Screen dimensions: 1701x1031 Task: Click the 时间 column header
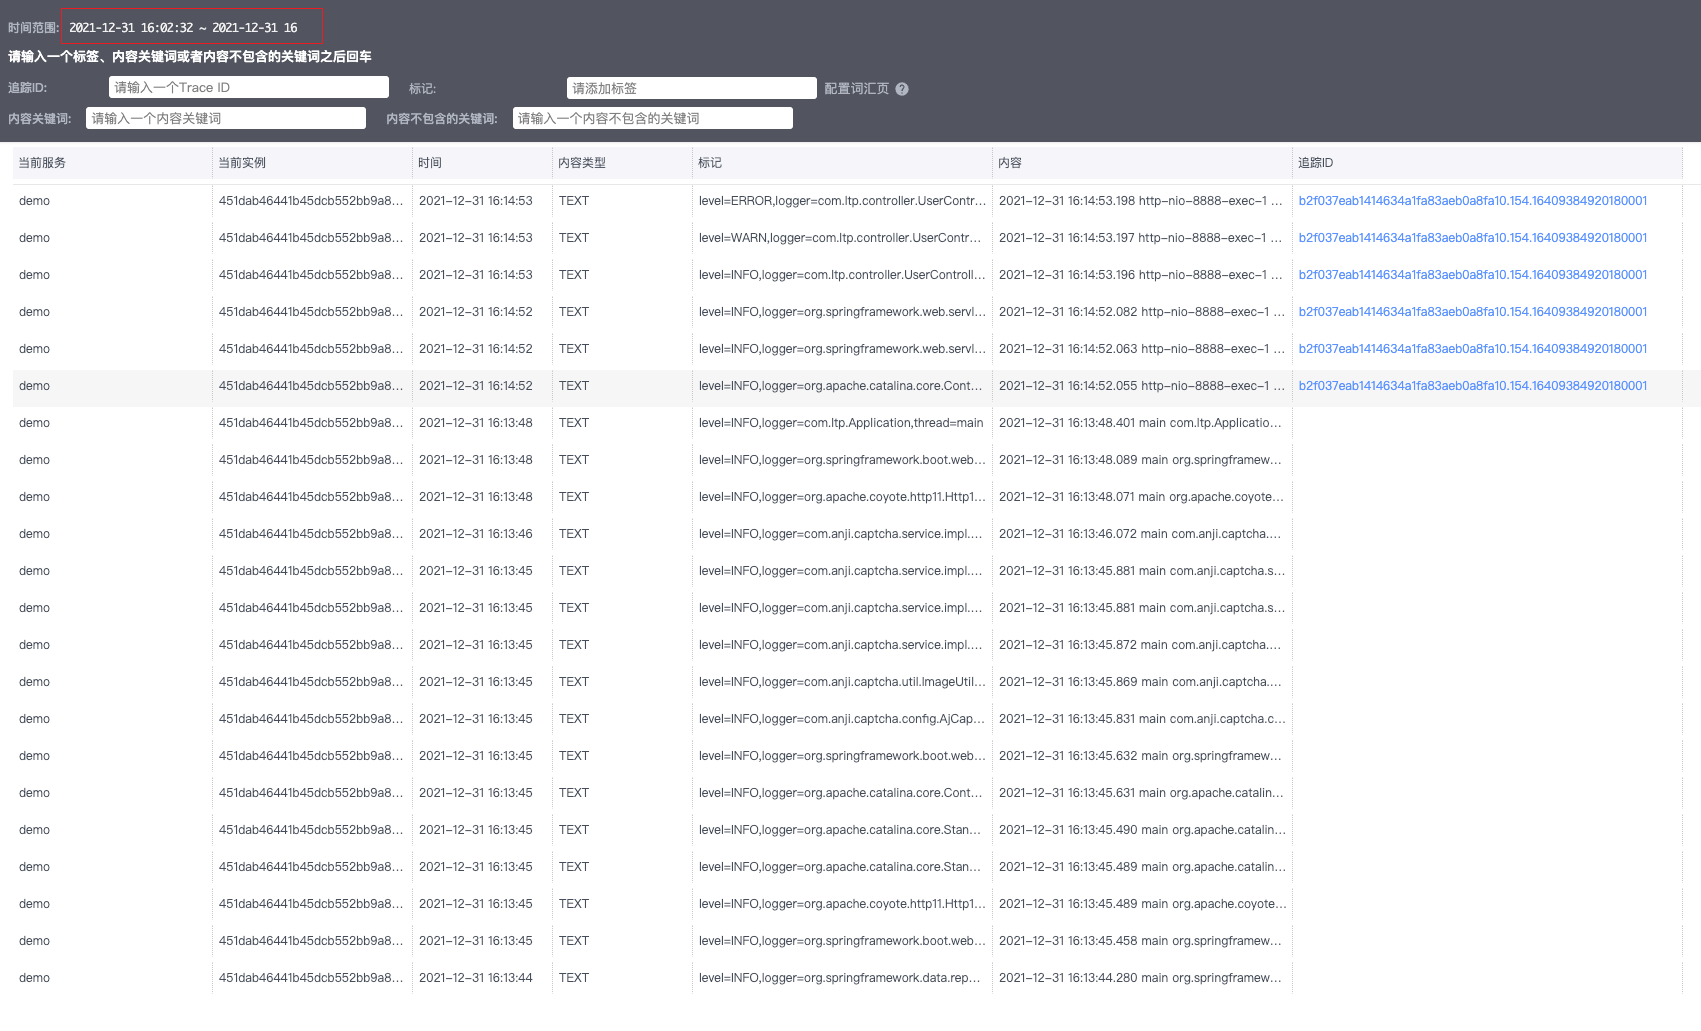coord(430,162)
